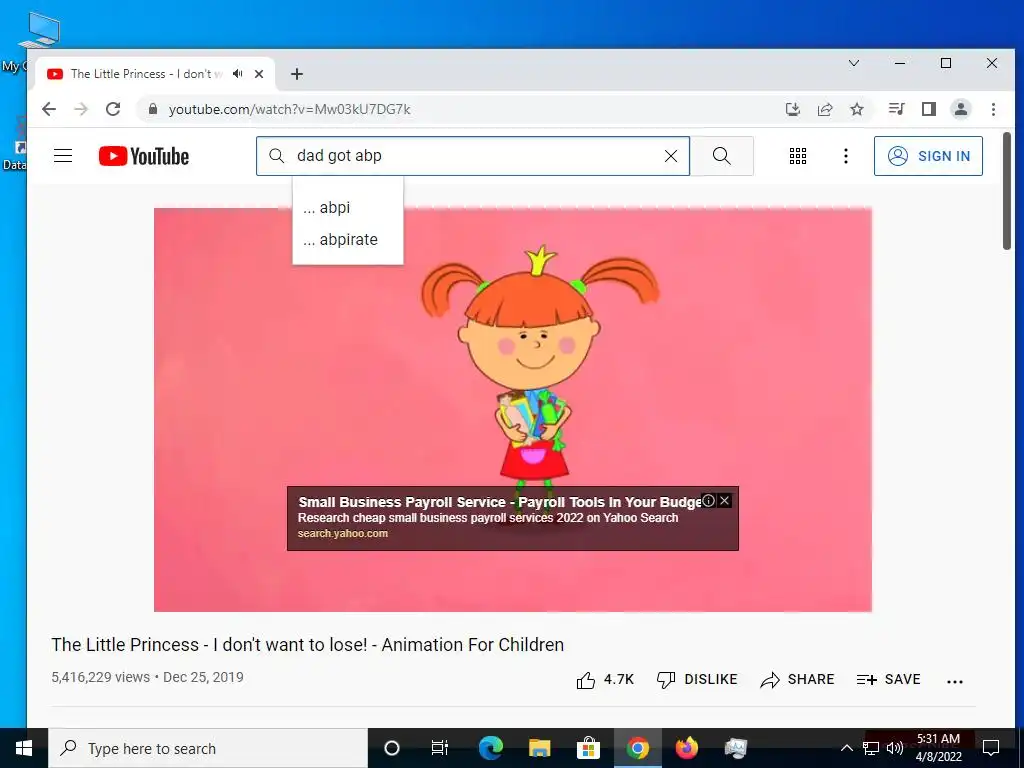
Task: Open Firefox from taskbar
Action: pyautogui.click(x=686, y=748)
